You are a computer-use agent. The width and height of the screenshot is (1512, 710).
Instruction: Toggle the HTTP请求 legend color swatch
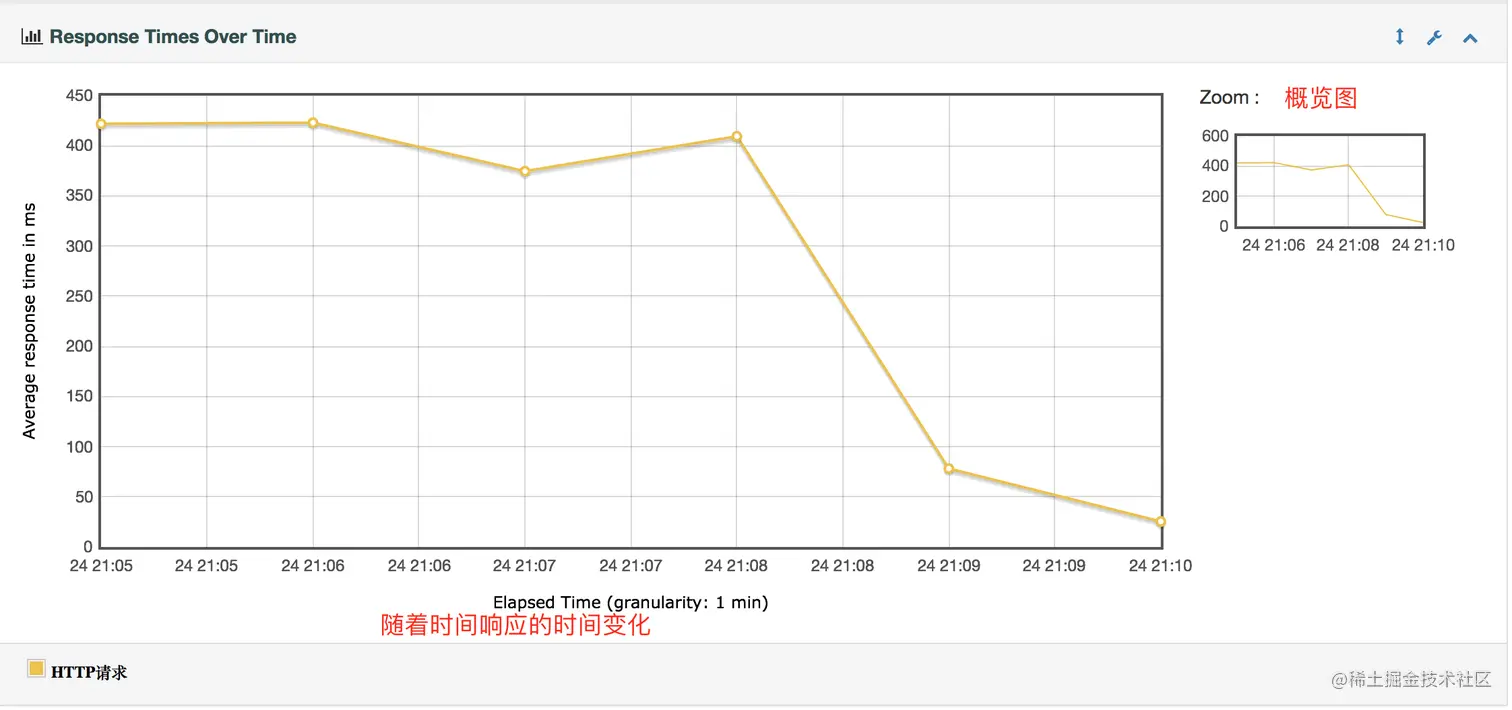[36, 669]
